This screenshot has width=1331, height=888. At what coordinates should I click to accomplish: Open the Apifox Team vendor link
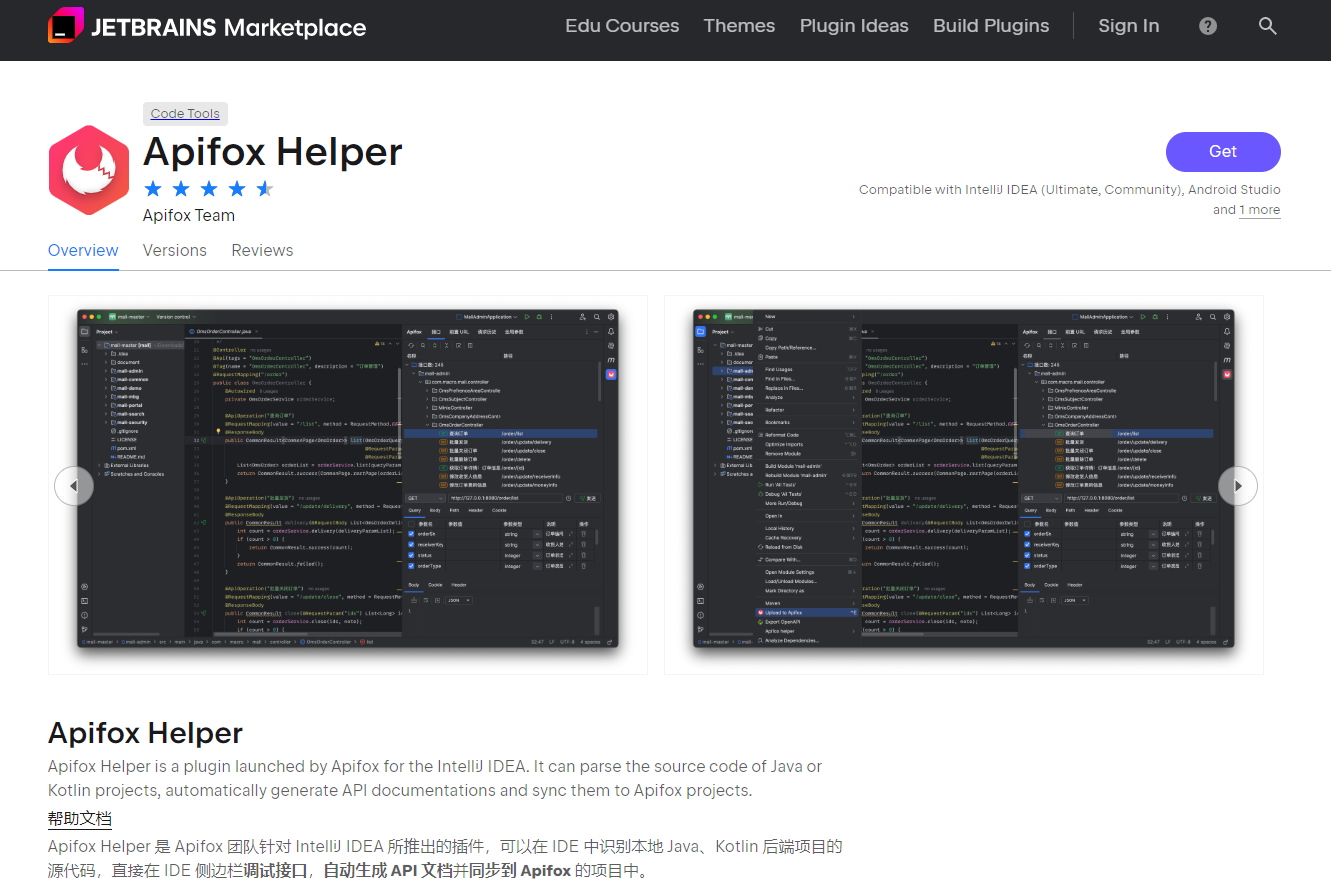point(189,215)
